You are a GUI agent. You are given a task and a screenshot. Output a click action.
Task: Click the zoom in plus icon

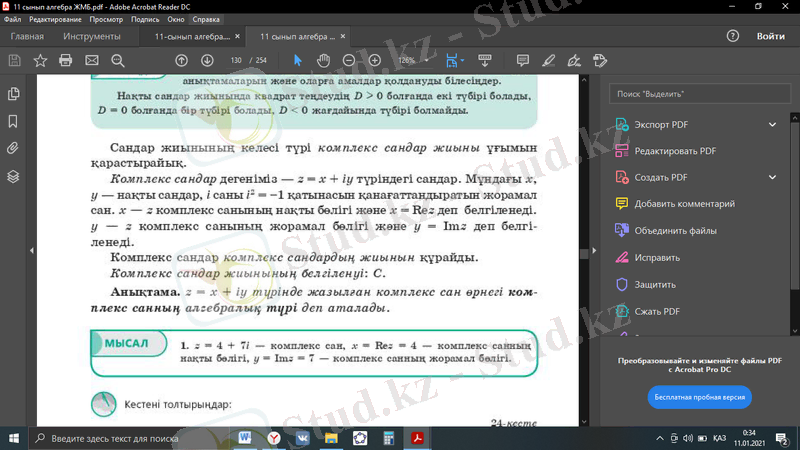tap(373, 60)
